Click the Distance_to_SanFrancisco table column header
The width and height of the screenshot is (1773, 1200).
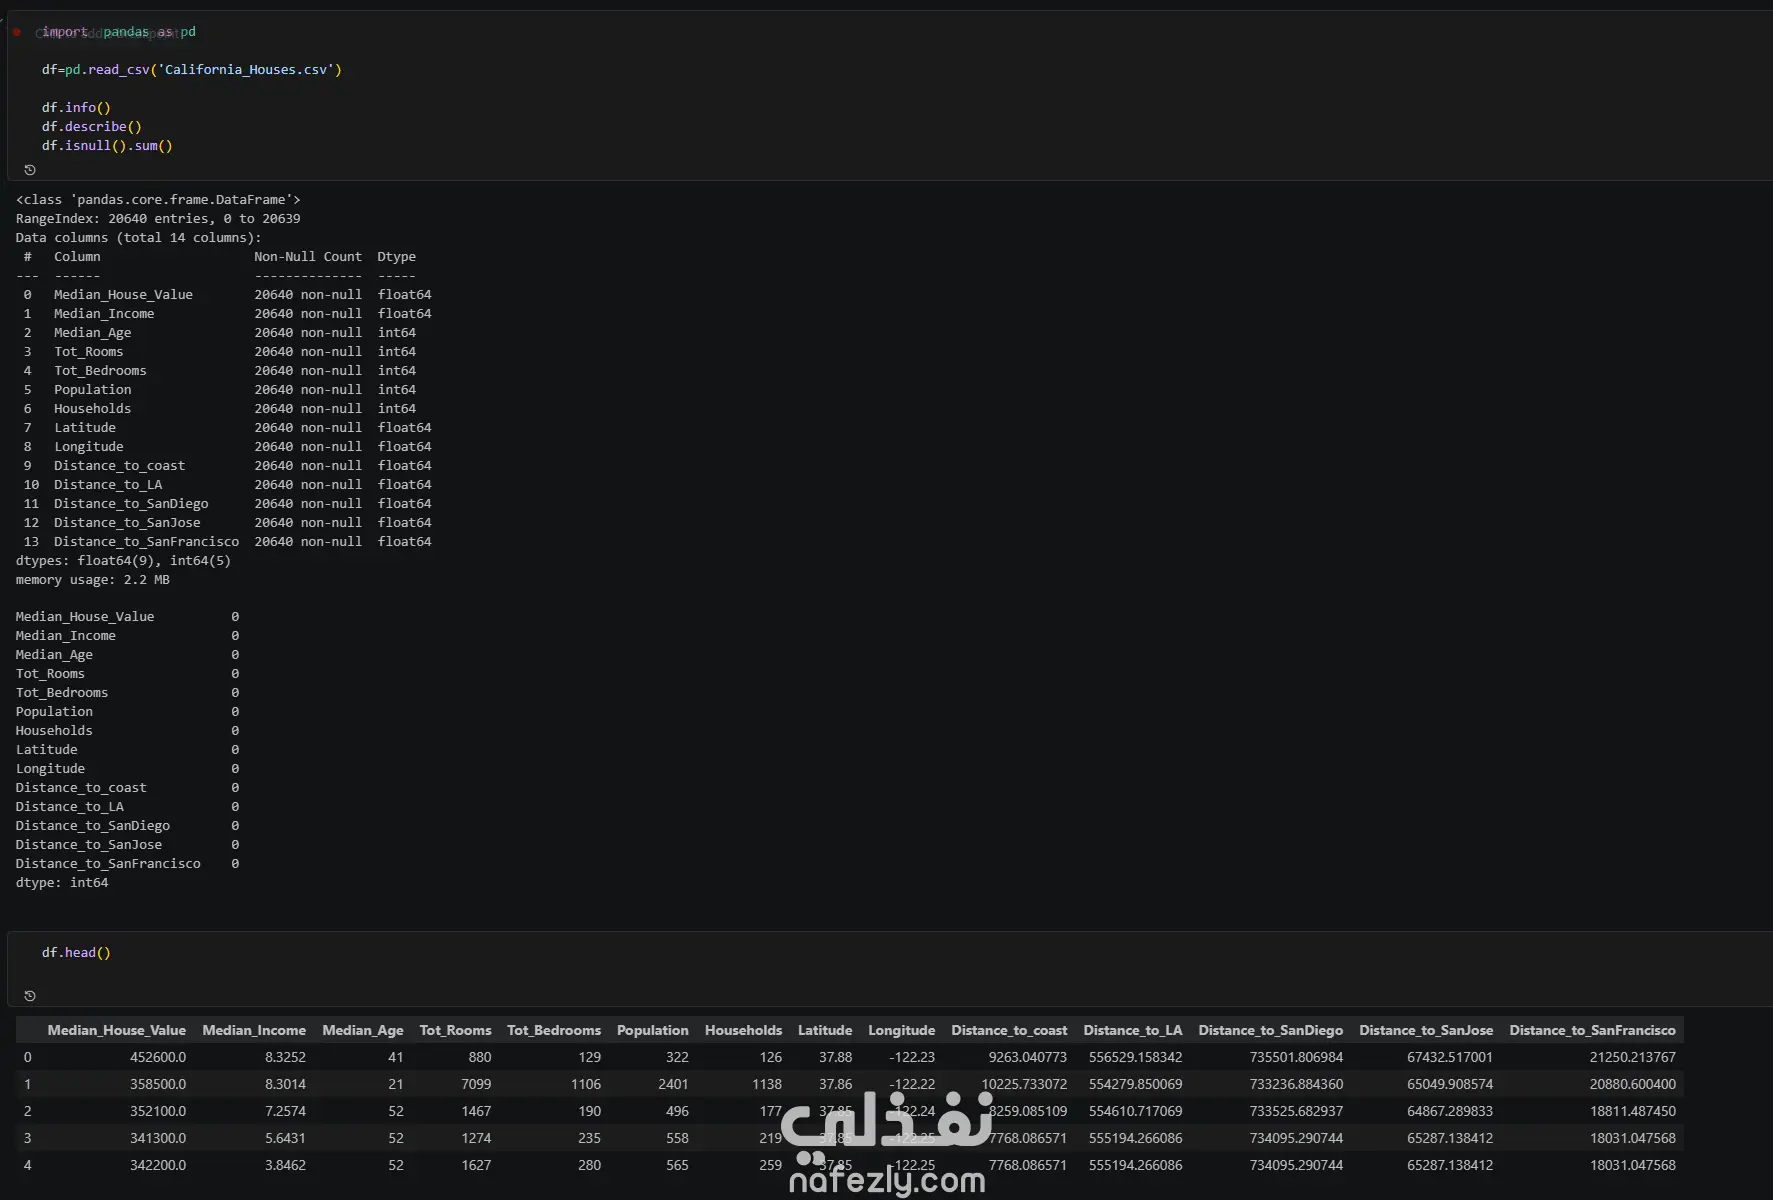click(x=1593, y=1030)
